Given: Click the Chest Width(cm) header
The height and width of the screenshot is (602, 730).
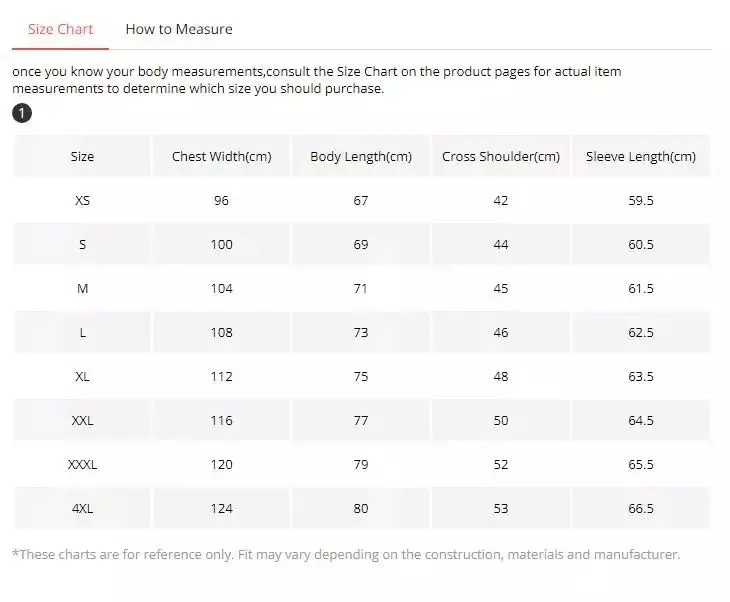Looking at the screenshot, I should tap(221, 156).
